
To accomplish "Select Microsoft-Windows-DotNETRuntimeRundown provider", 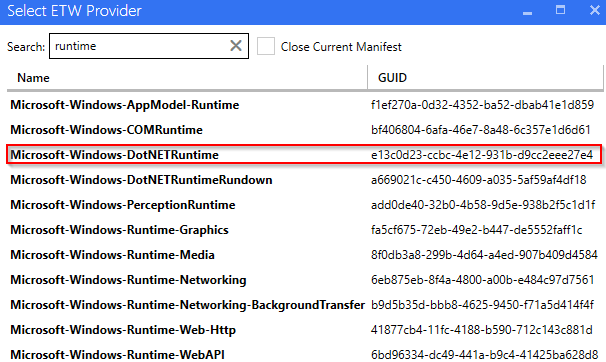I will (141, 180).
